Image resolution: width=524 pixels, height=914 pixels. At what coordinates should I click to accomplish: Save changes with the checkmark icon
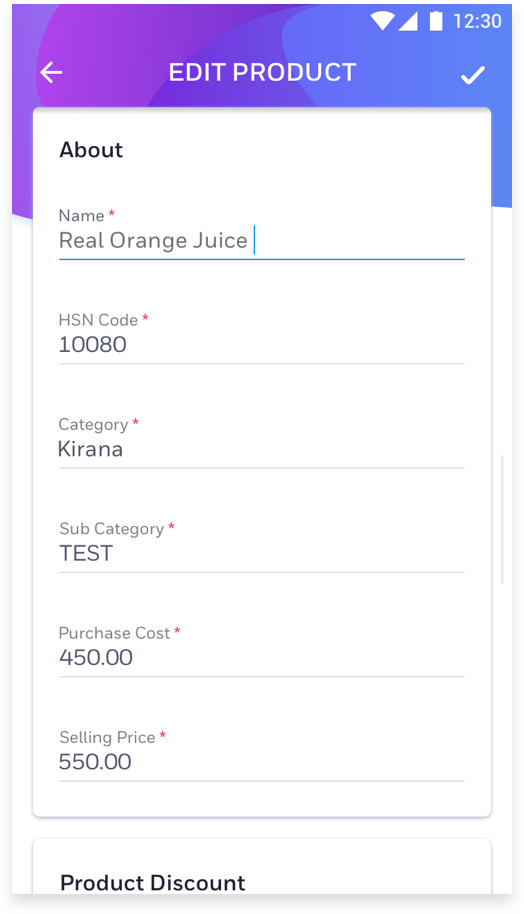pos(473,75)
